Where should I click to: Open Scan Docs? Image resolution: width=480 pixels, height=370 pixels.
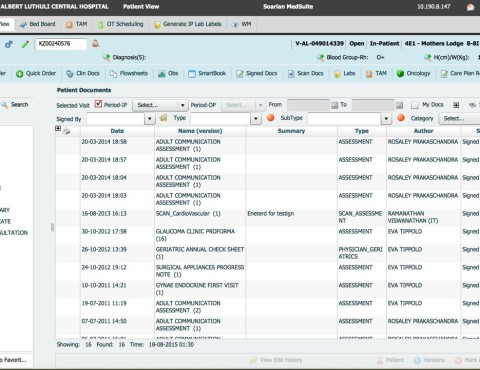coord(305,74)
